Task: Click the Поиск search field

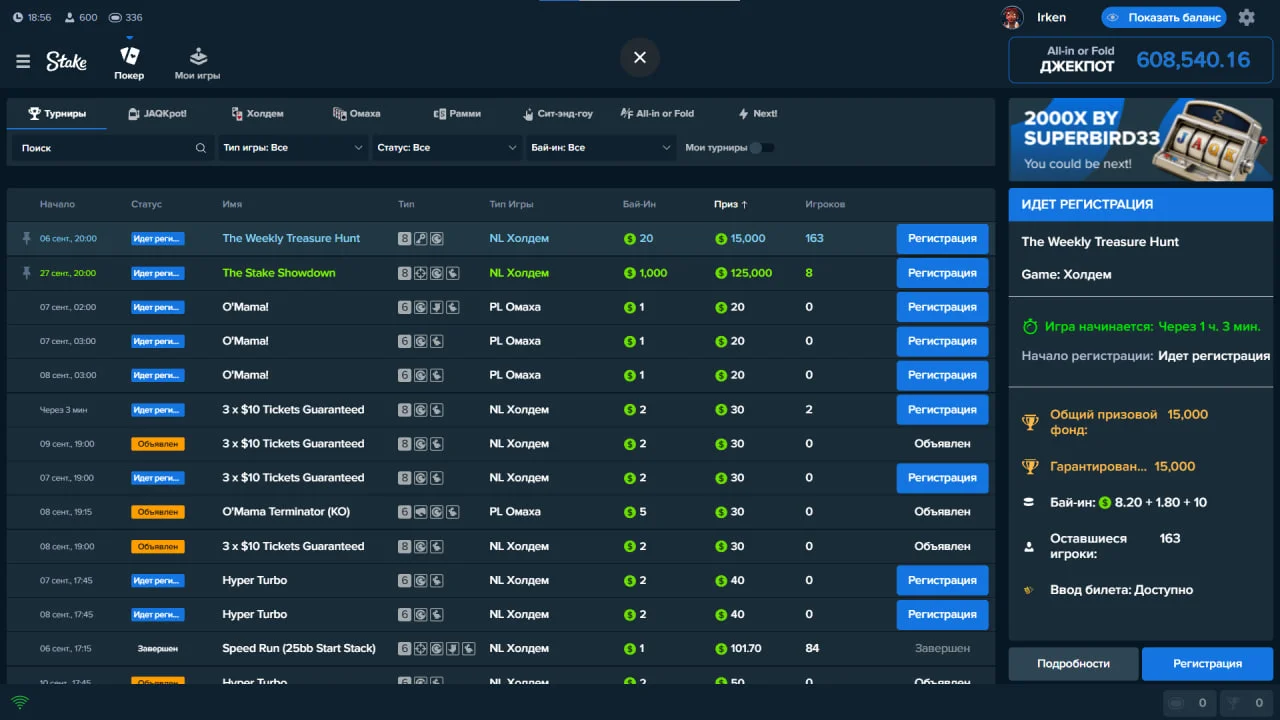Action: [113, 148]
